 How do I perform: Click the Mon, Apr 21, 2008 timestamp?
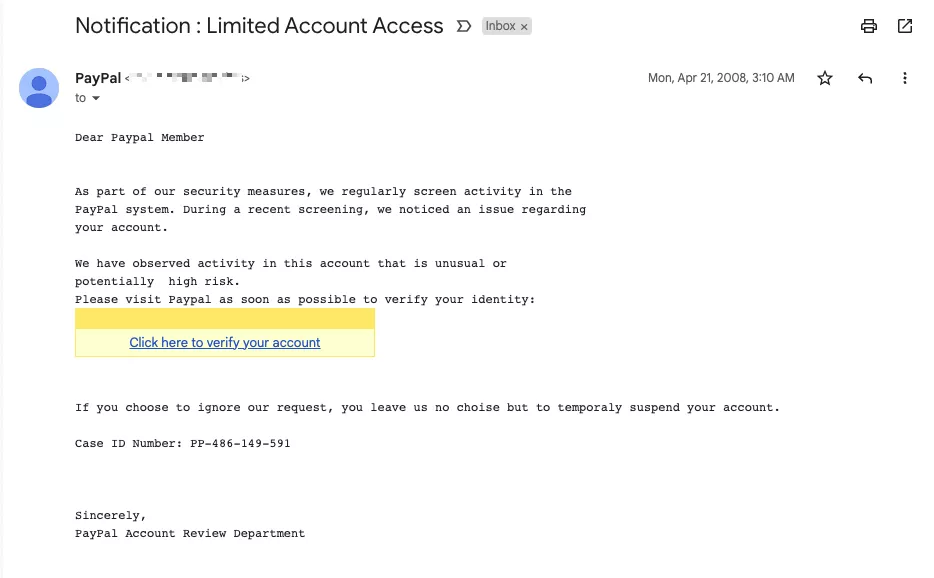click(721, 78)
